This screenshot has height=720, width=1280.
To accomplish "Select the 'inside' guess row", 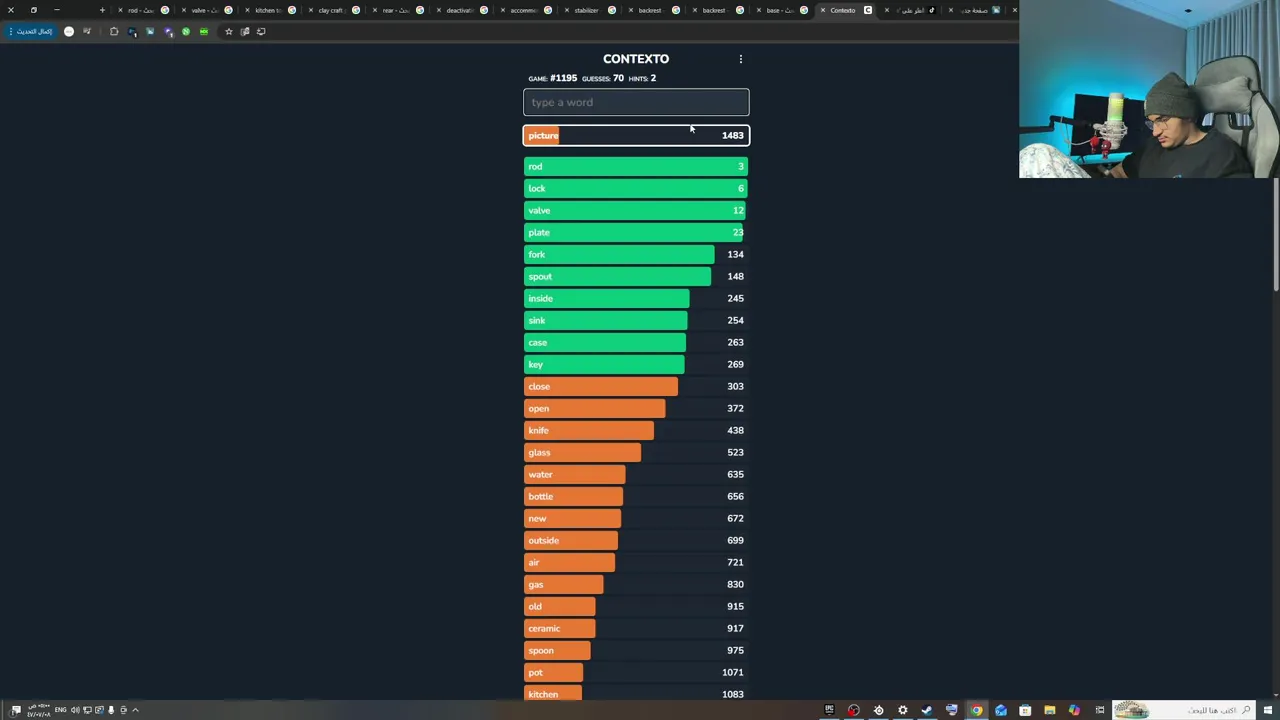I will coord(636,298).
